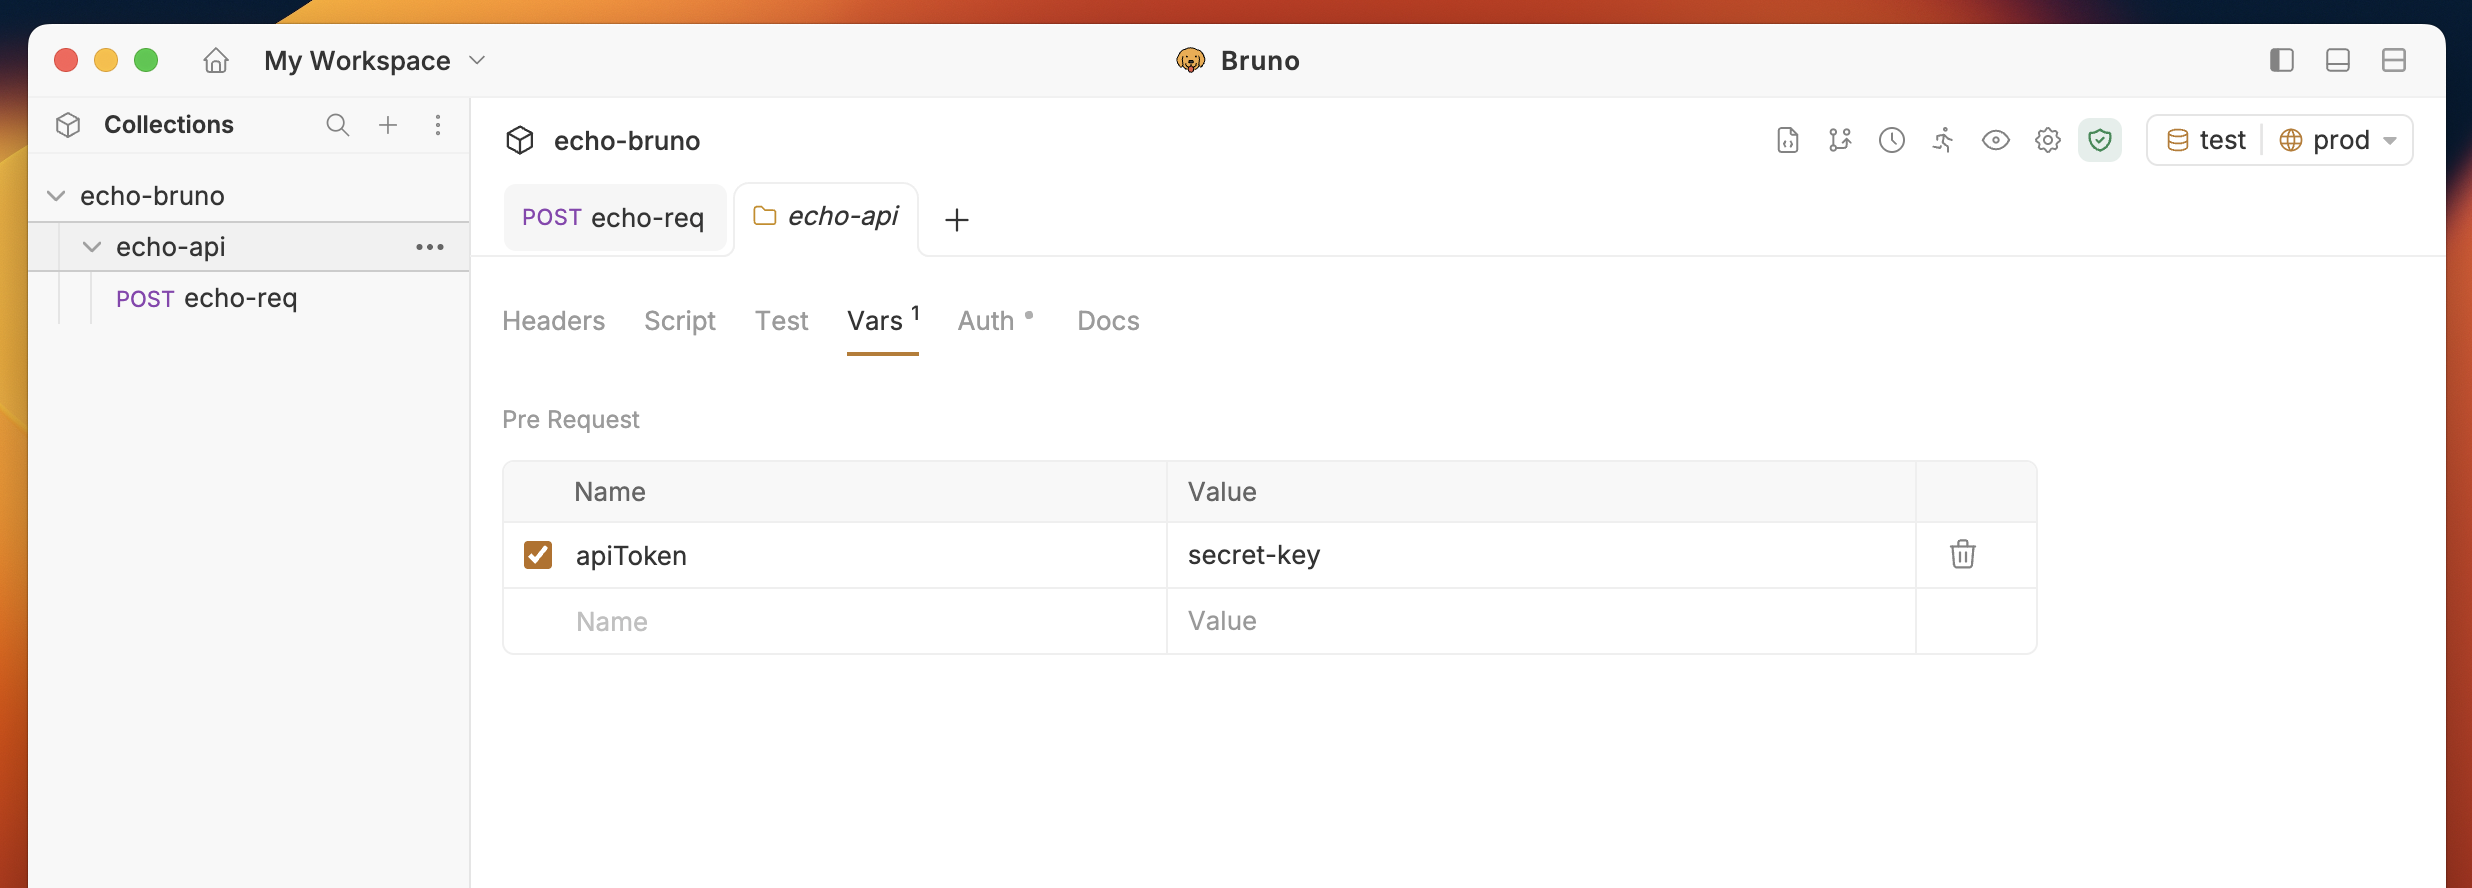
Task: Collapse the echo-bruno collection chevron
Action: click(x=56, y=196)
